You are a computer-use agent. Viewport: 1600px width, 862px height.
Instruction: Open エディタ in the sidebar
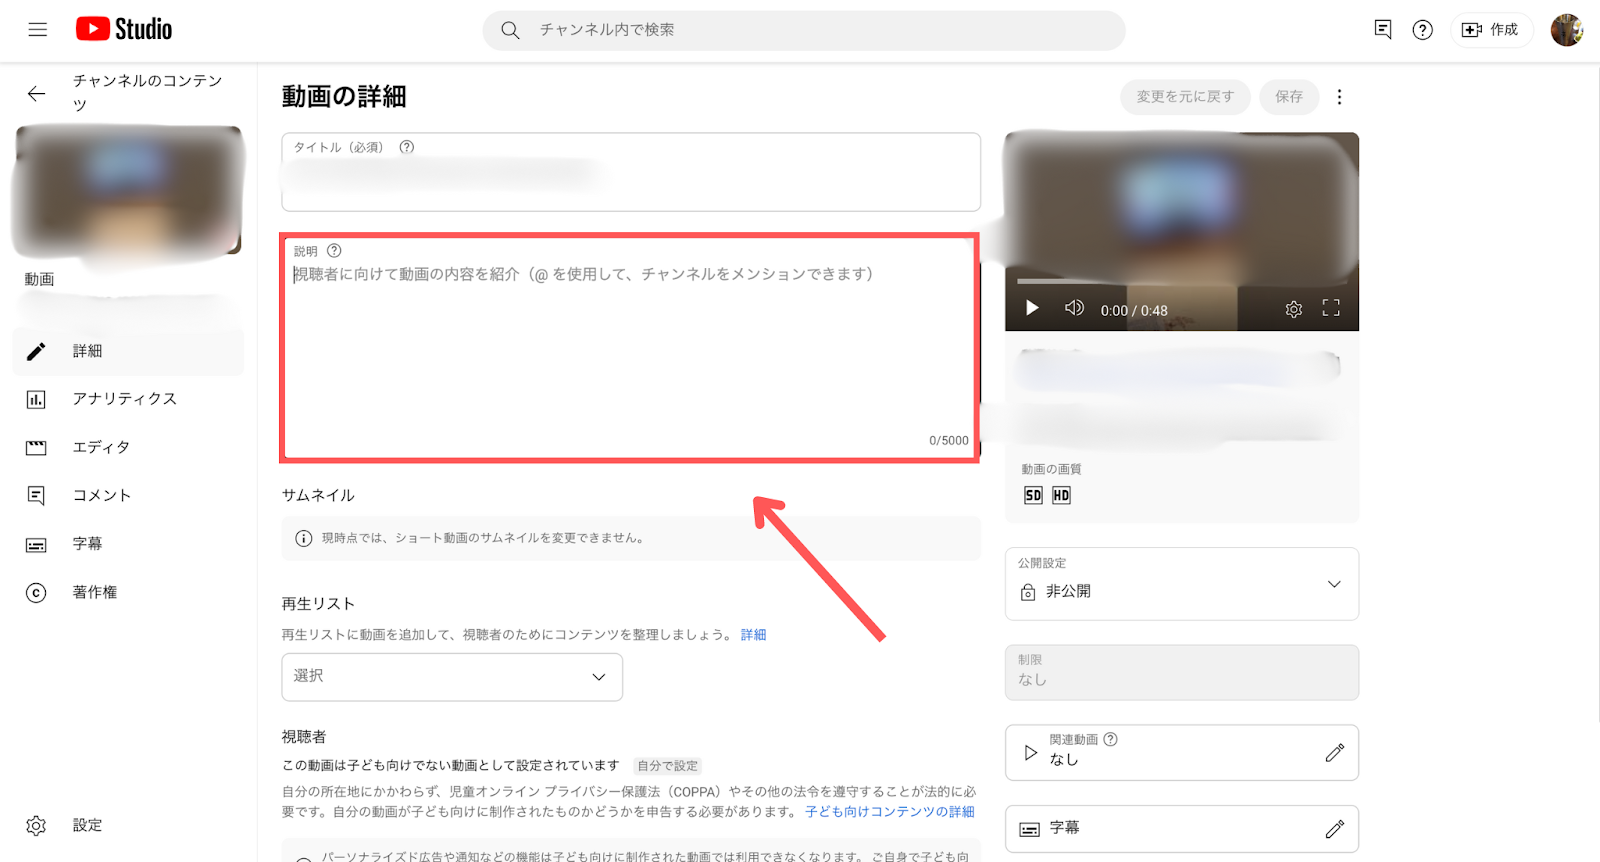(128, 447)
